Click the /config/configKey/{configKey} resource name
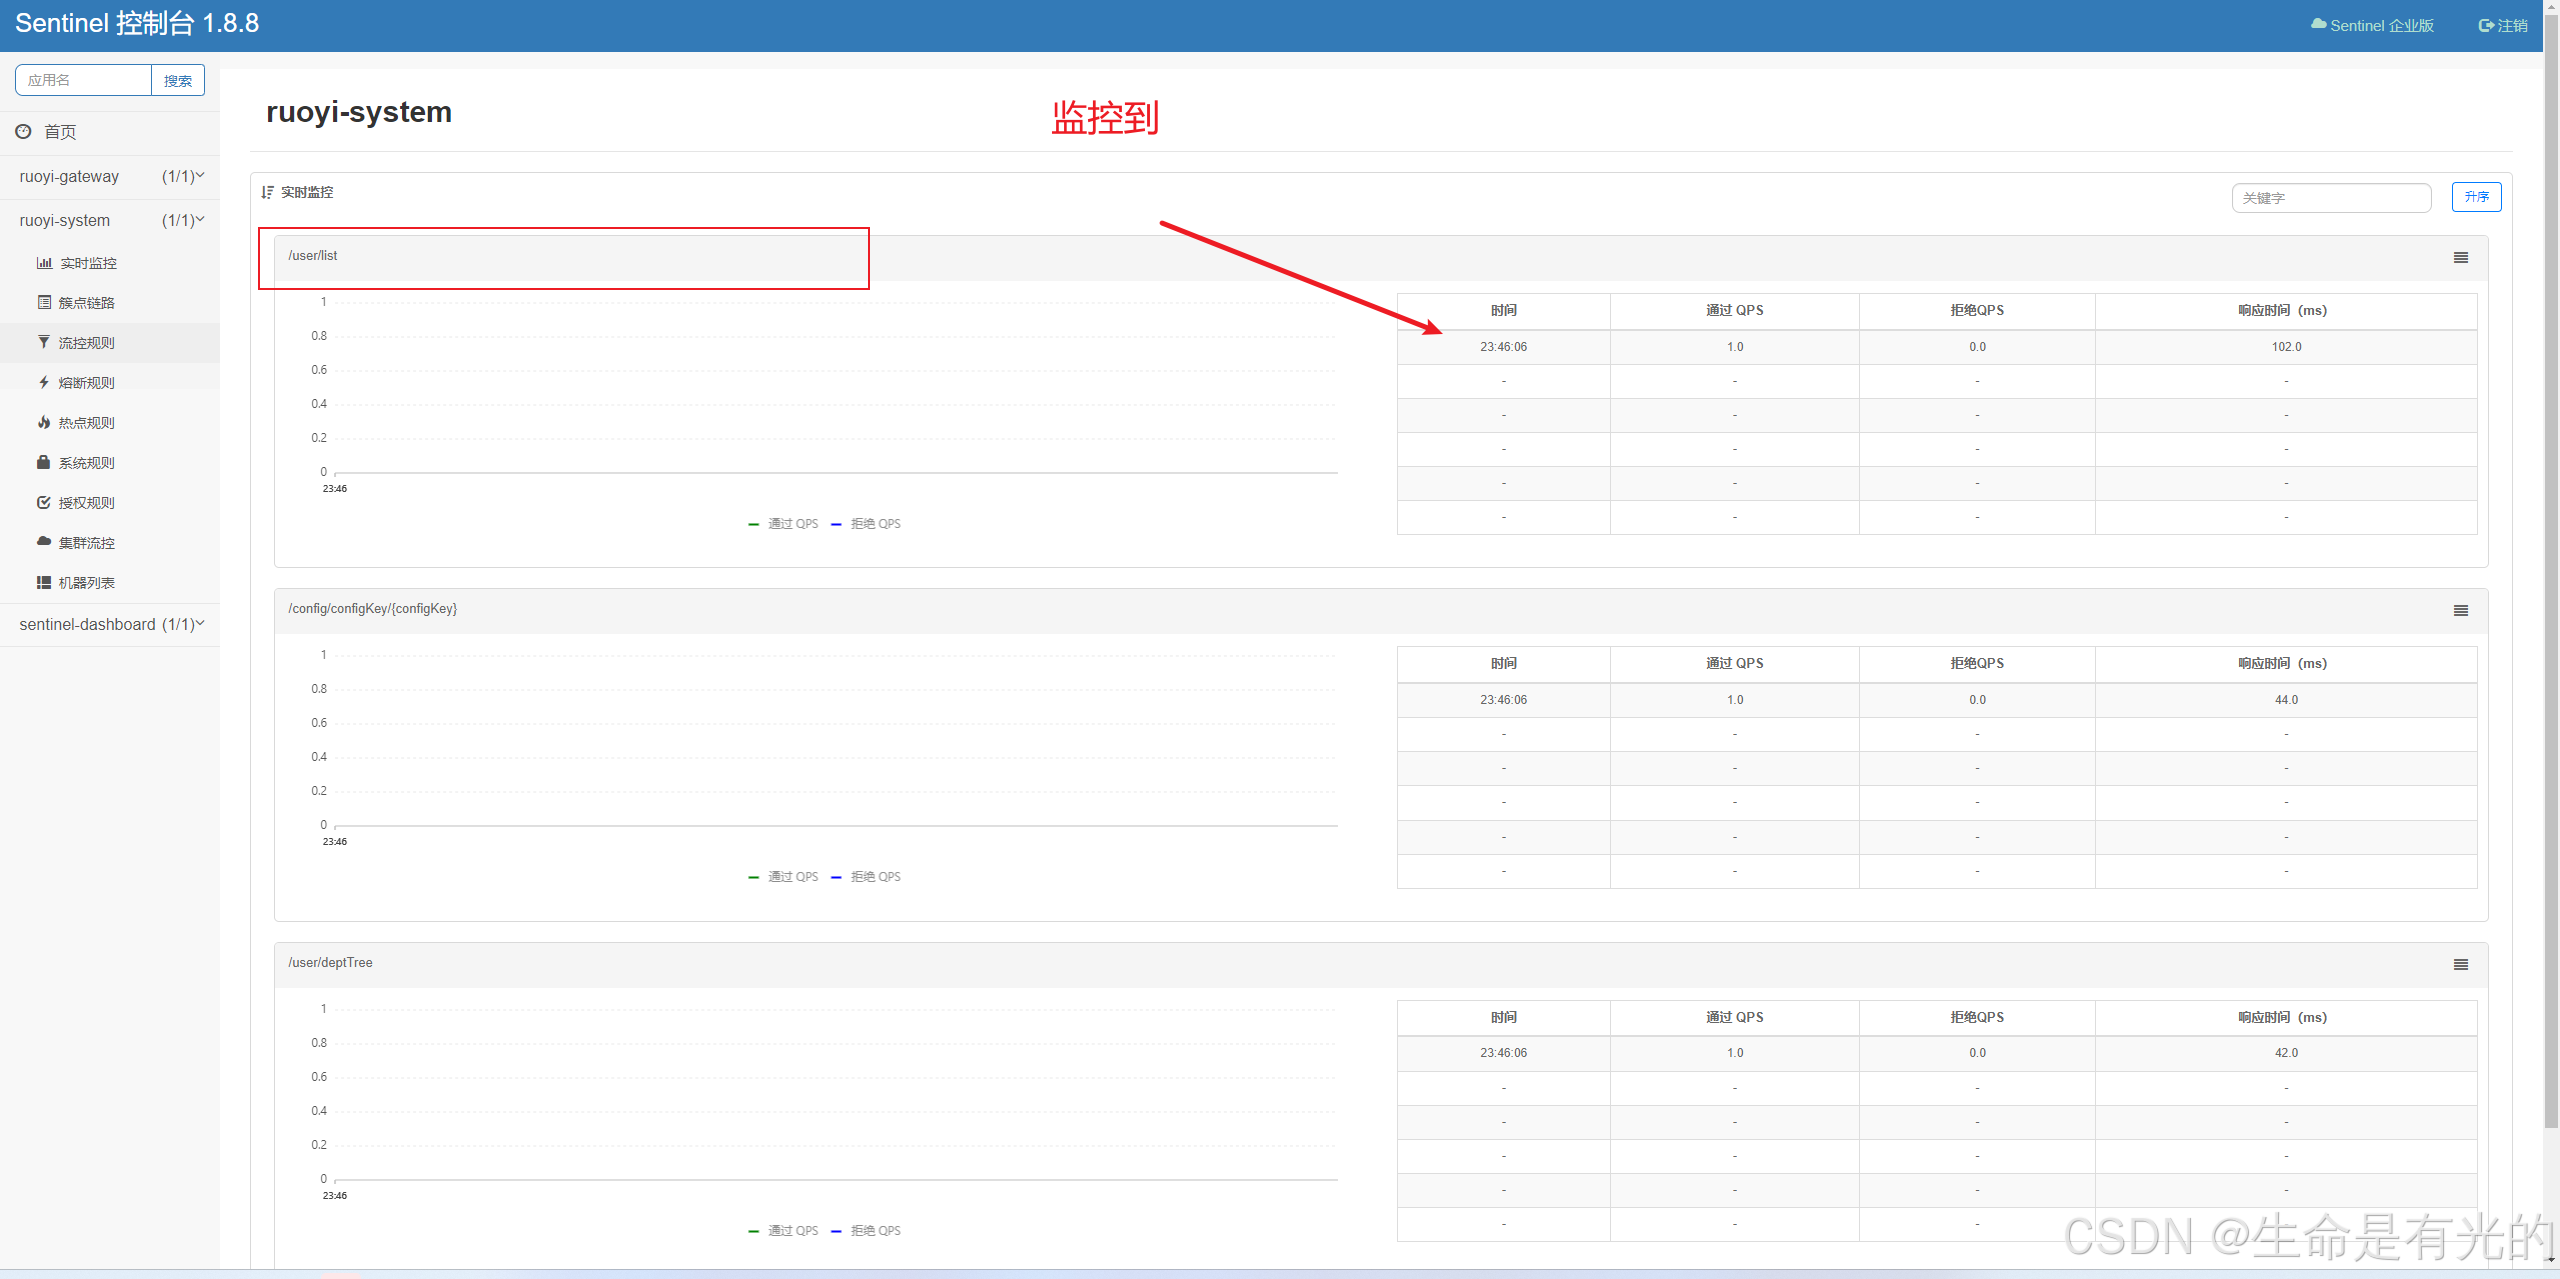Viewport: 2560px width, 1279px height. pyautogui.click(x=373, y=609)
